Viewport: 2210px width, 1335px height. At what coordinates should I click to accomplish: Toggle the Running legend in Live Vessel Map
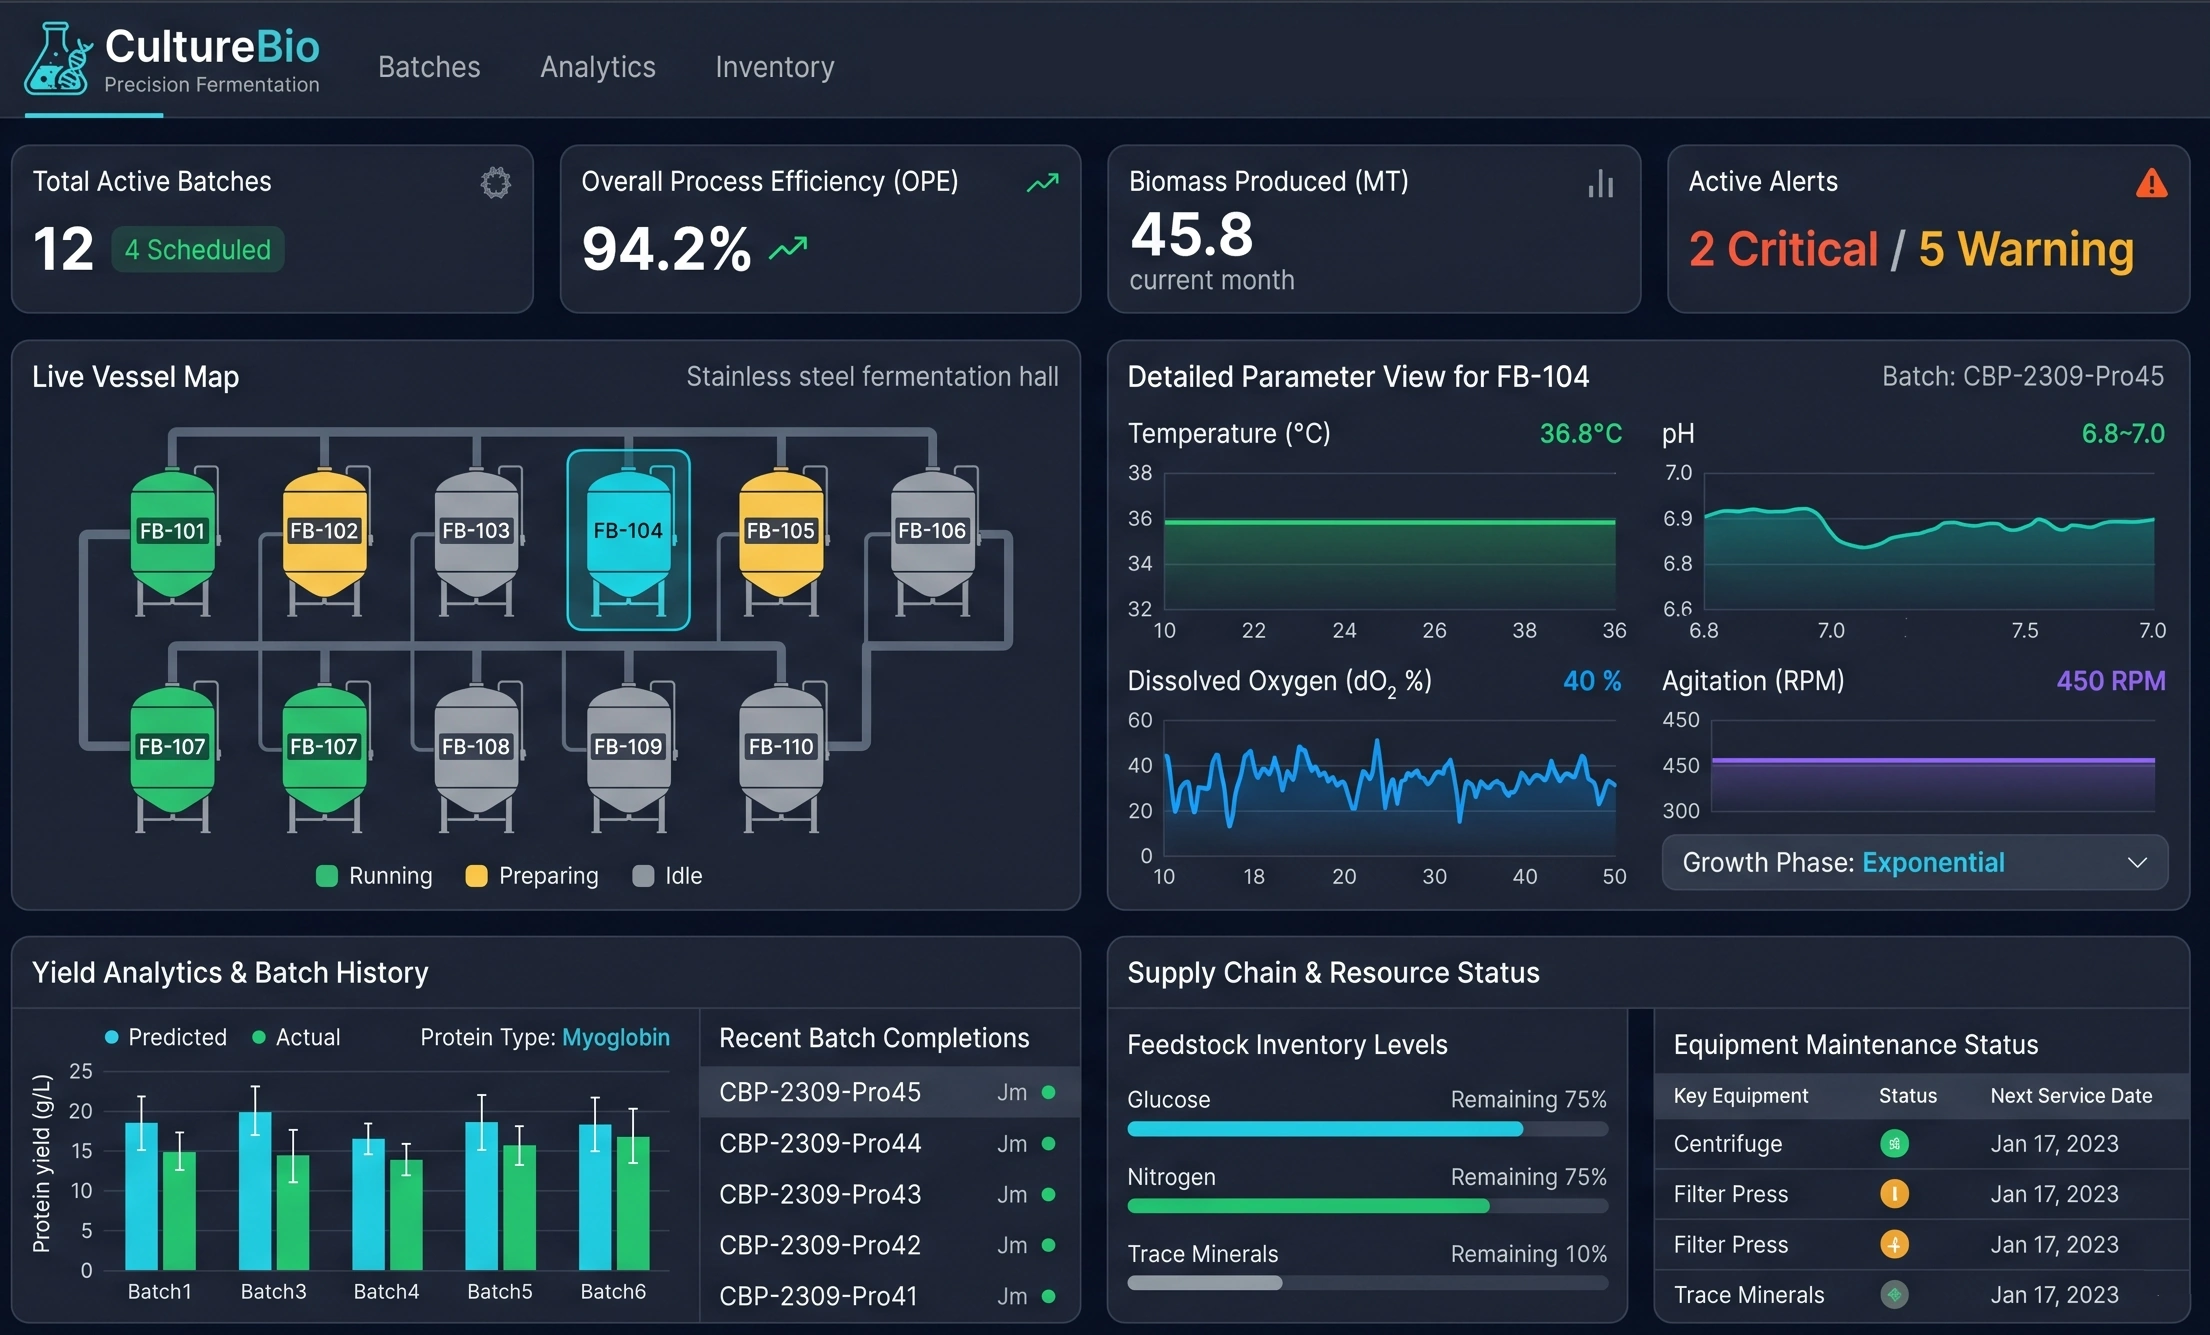[x=374, y=875]
